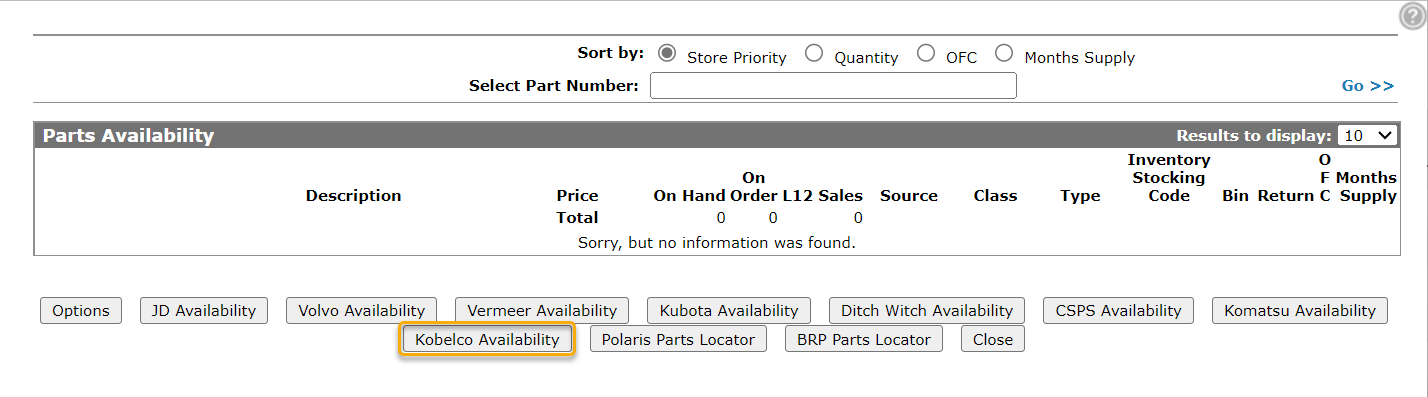Check CSPS Availability

pyautogui.click(x=1119, y=311)
